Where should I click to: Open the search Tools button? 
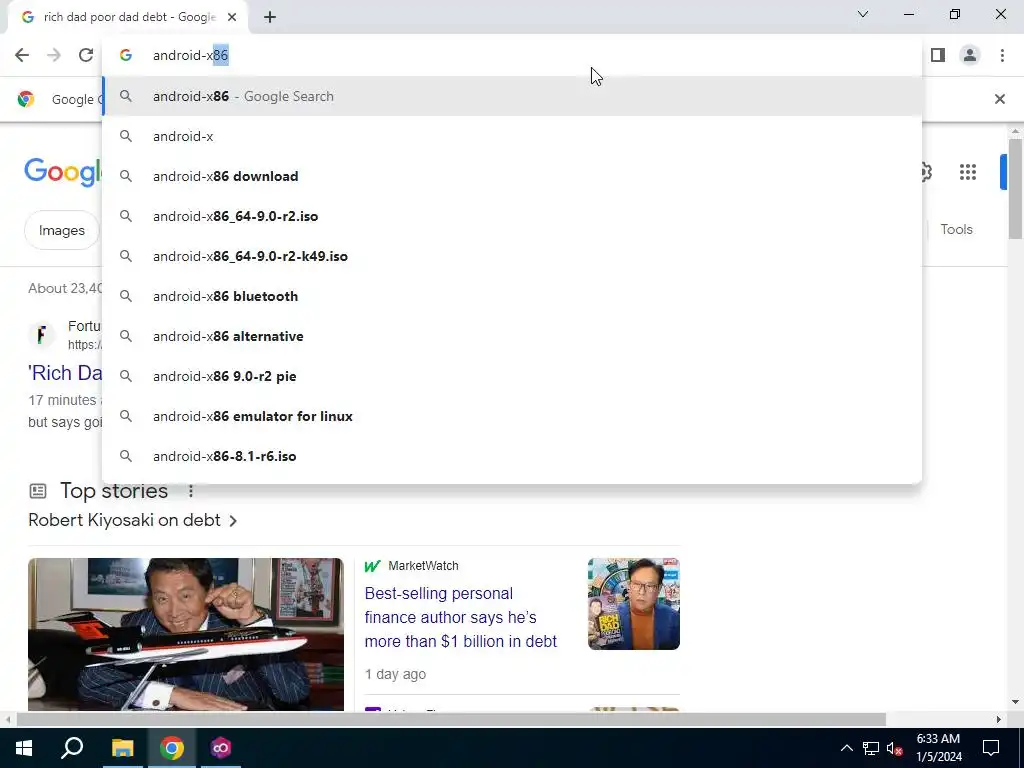[956, 230]
